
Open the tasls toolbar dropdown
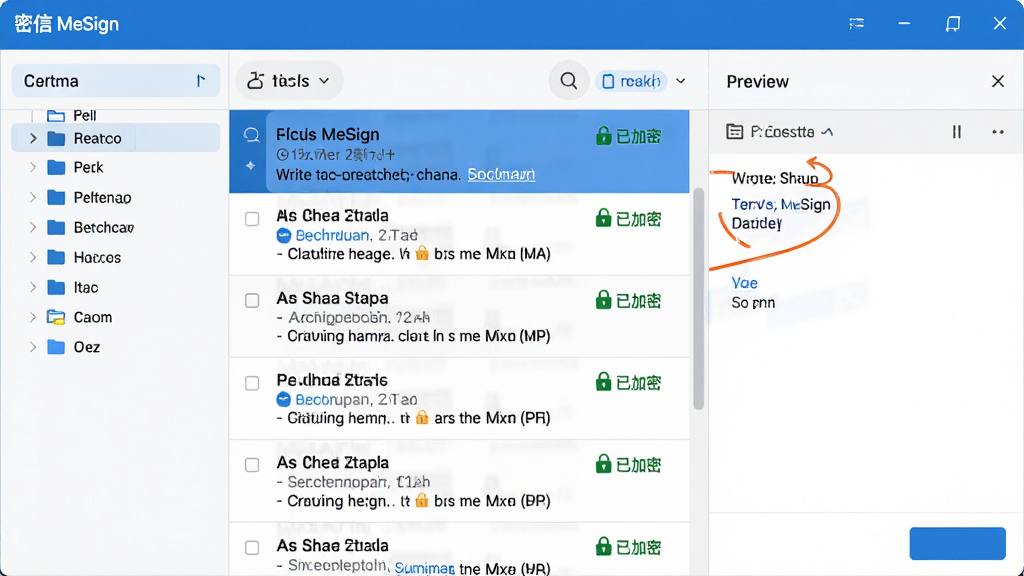pos(289,81)
